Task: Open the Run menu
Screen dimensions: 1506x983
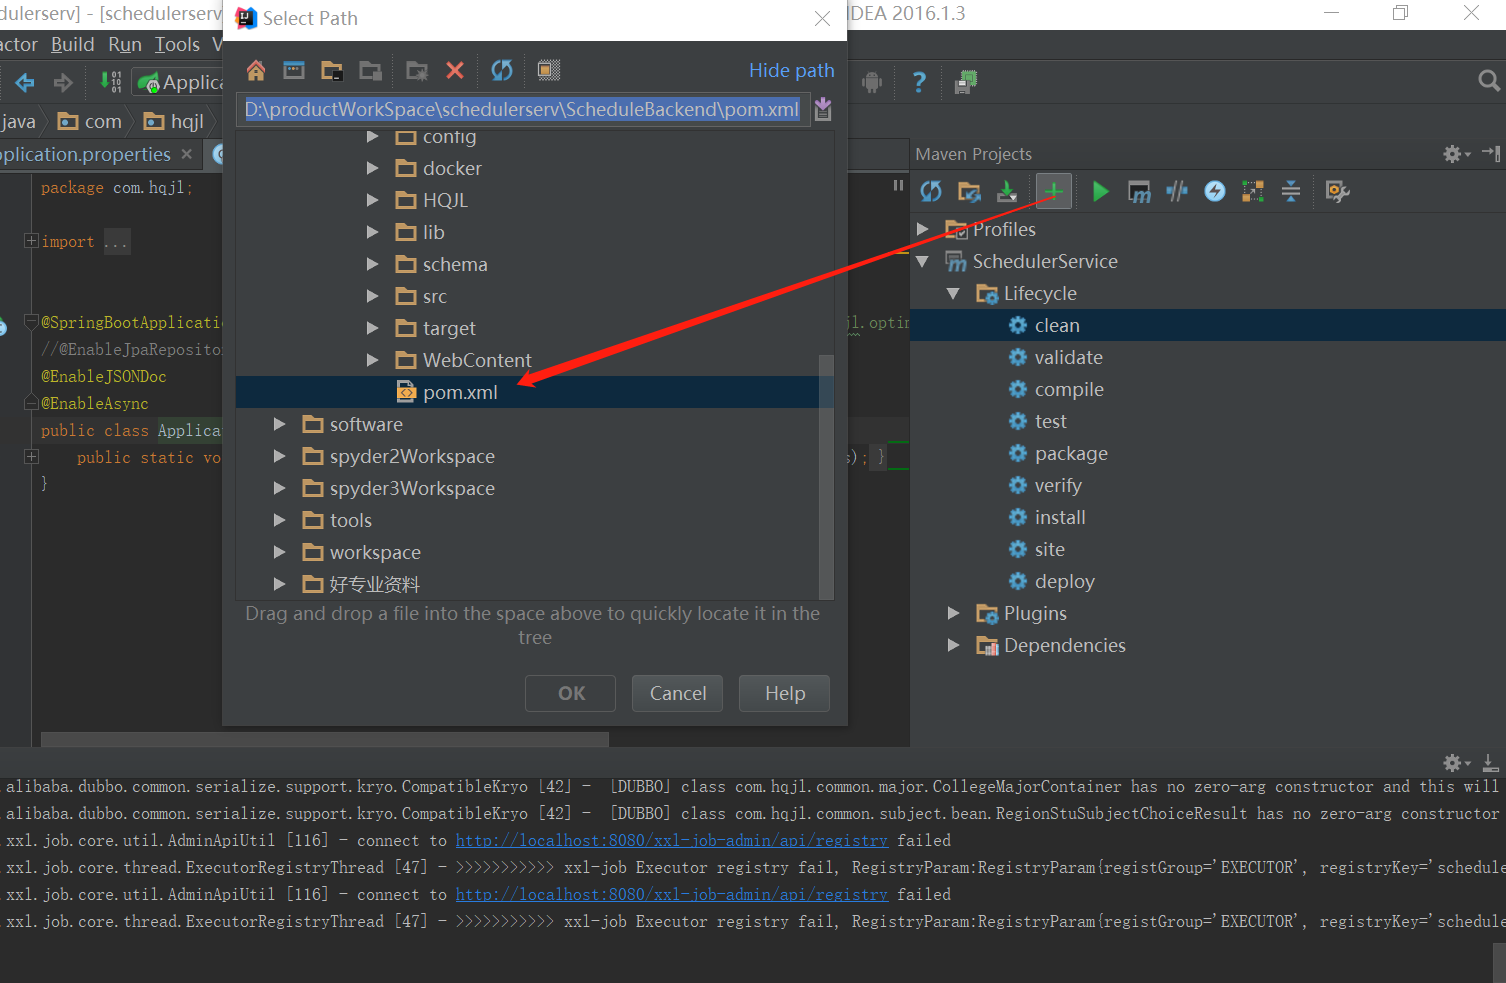Action: [x=125, y=44]
